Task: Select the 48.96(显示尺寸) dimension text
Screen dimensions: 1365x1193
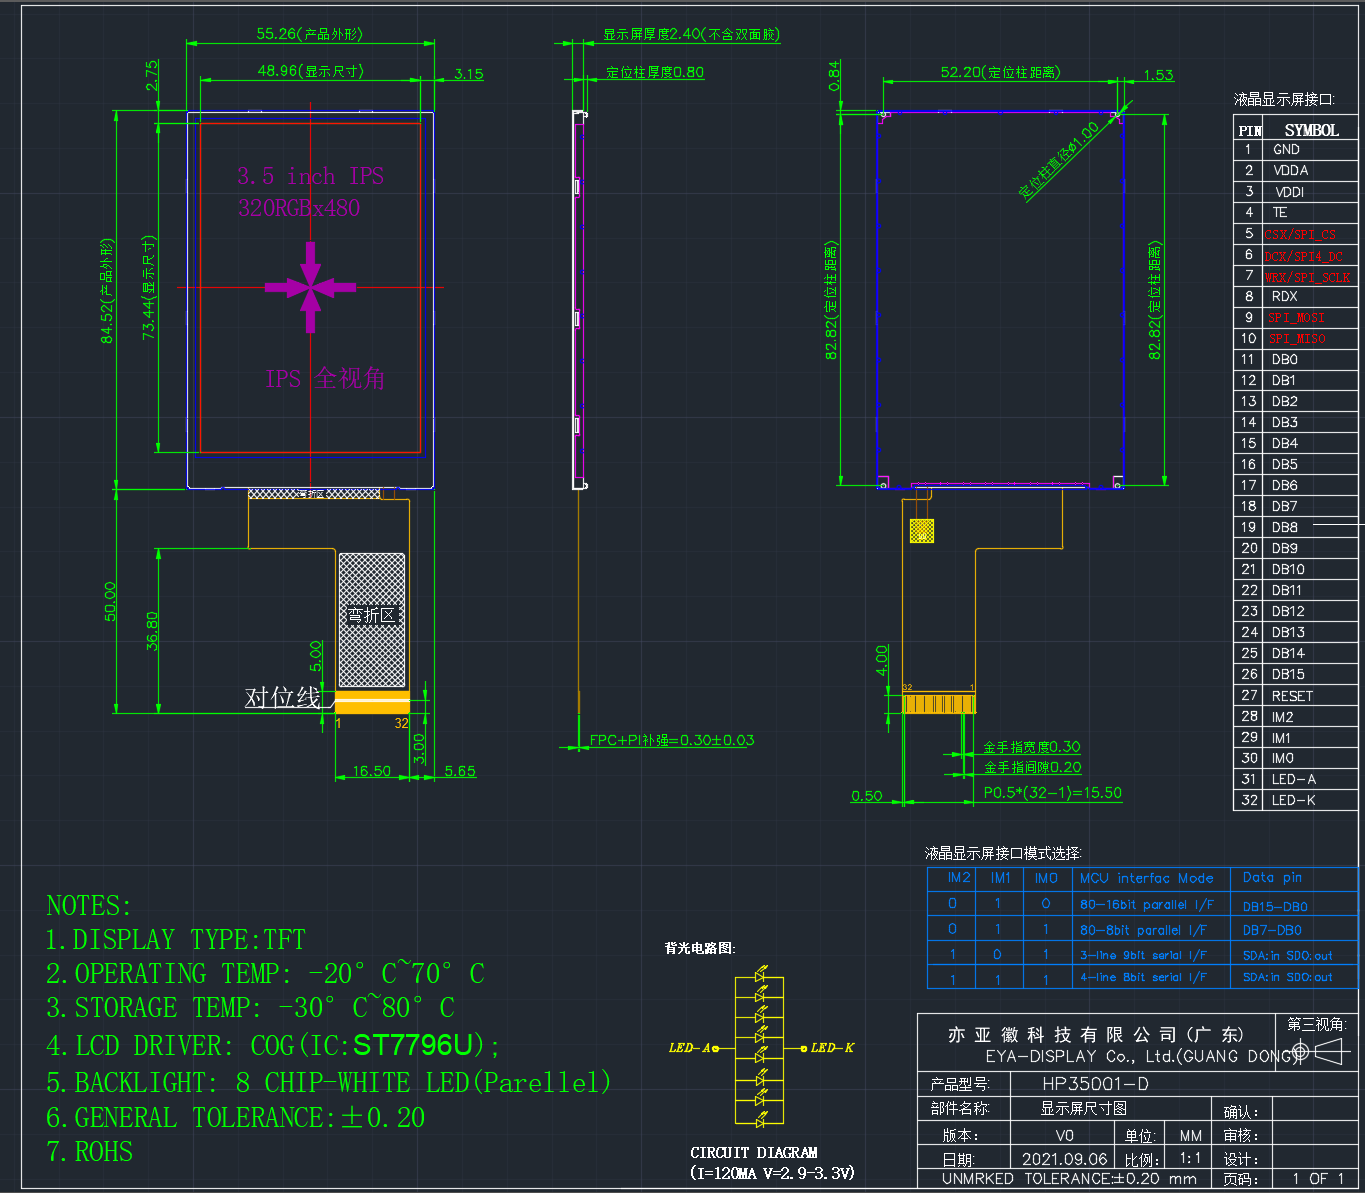Action: tap(311, 71)
